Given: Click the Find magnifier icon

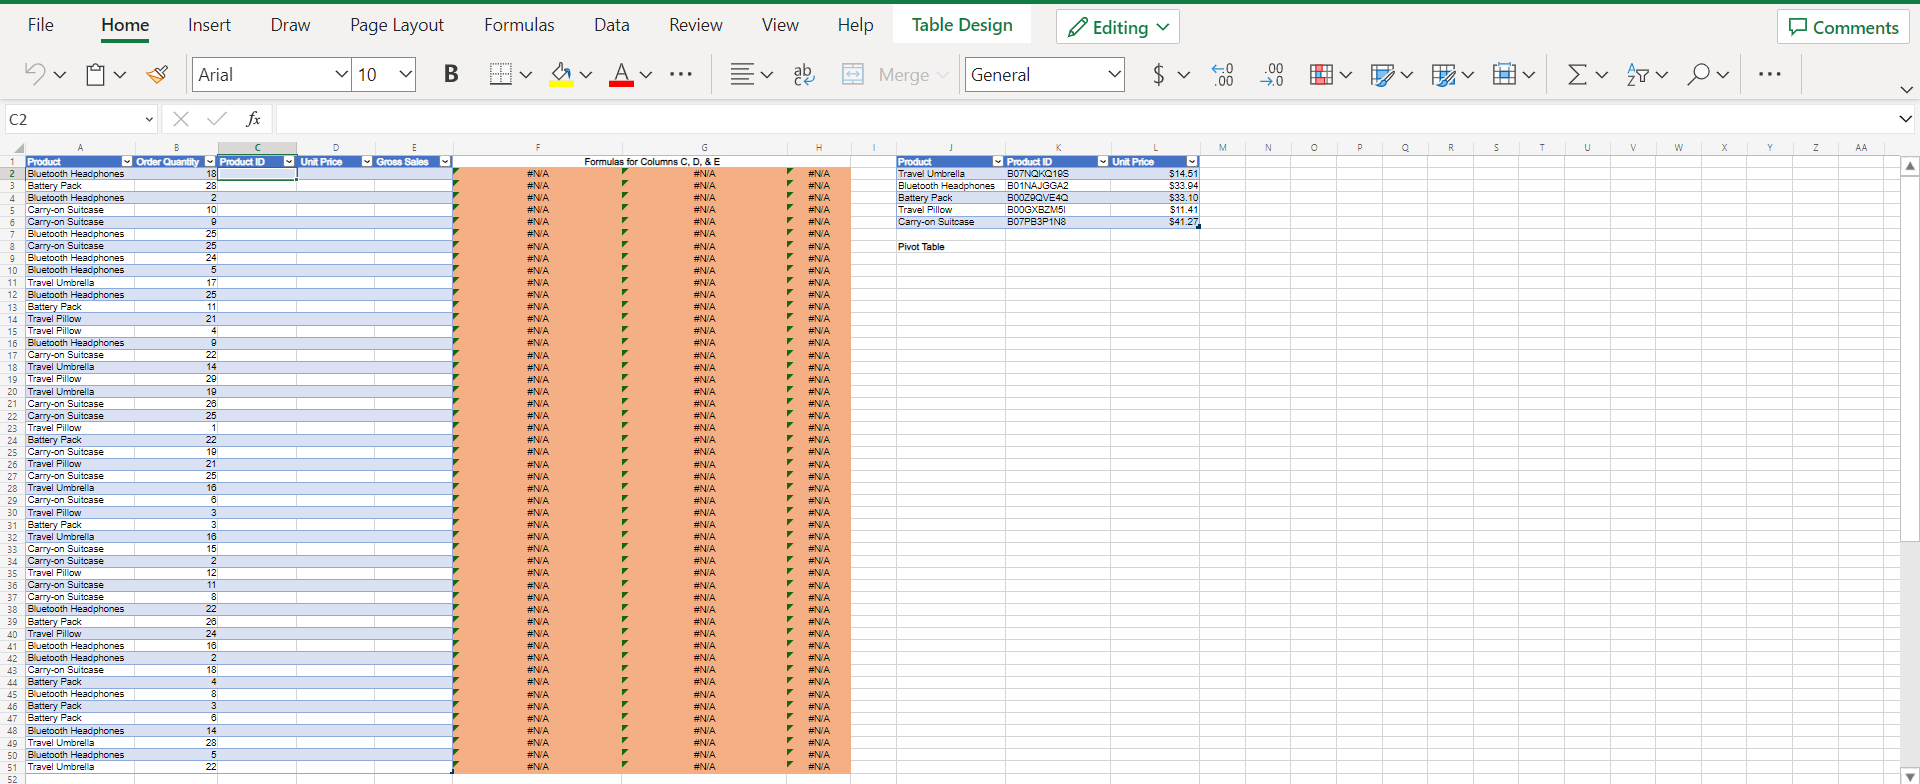Looking at the screenshot, I should (x=1698, y=74).
